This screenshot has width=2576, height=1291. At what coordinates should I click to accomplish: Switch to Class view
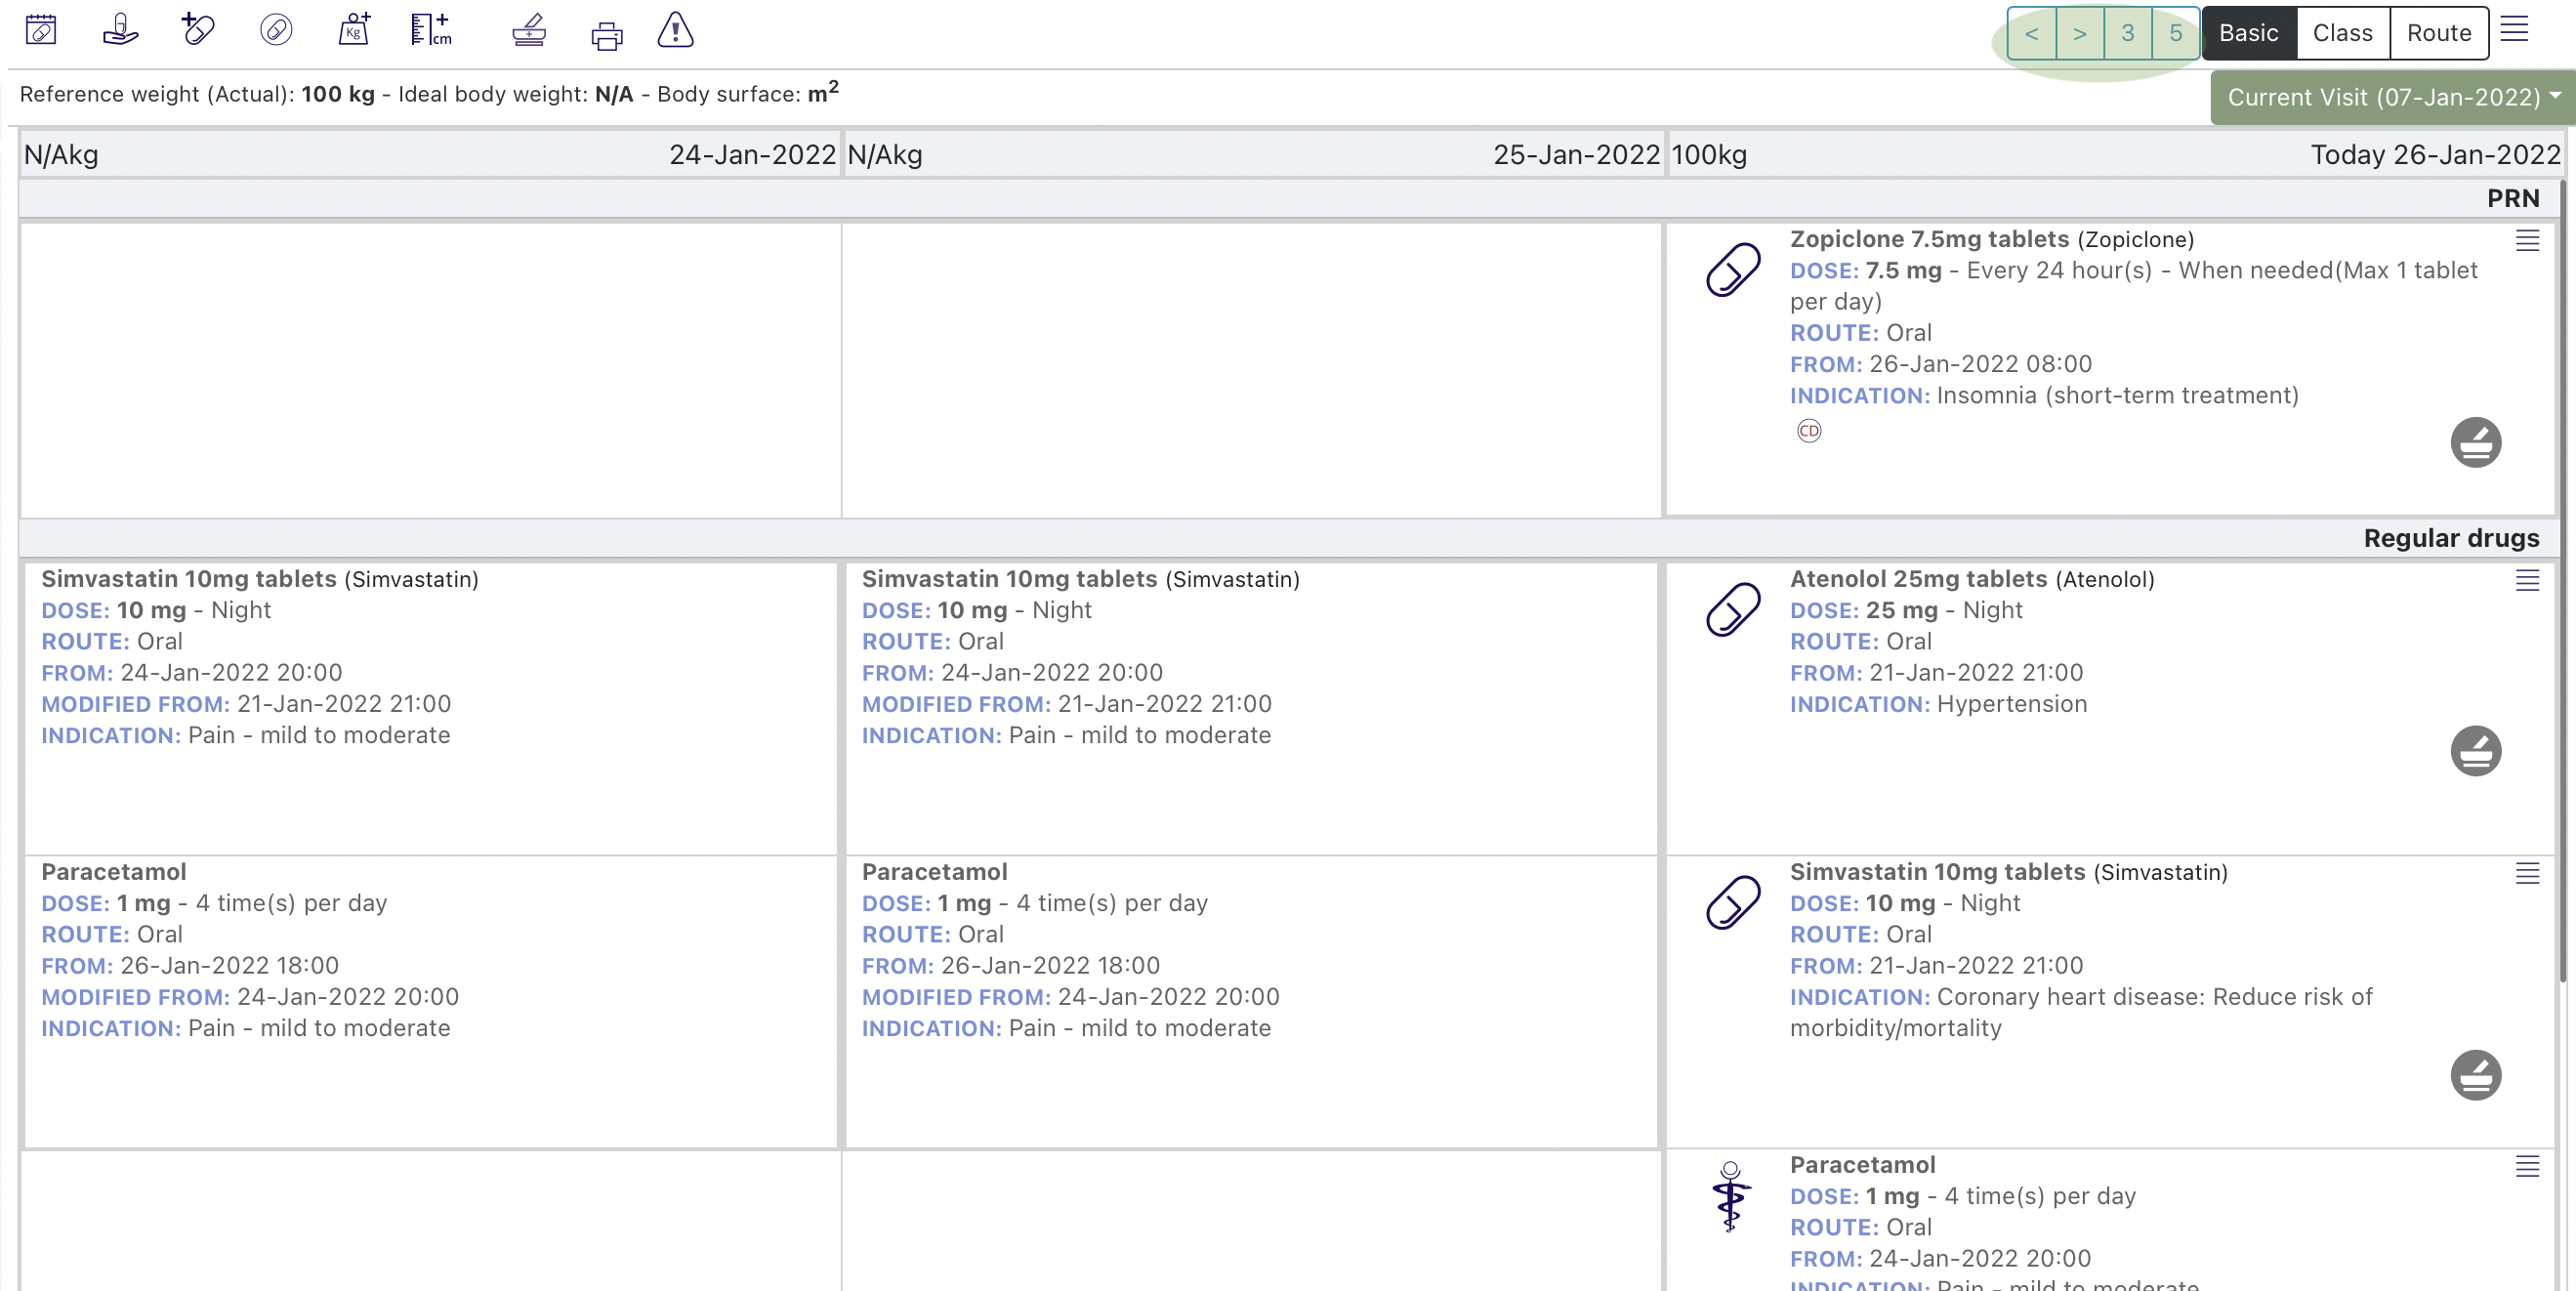click(x=2342, y=33)
